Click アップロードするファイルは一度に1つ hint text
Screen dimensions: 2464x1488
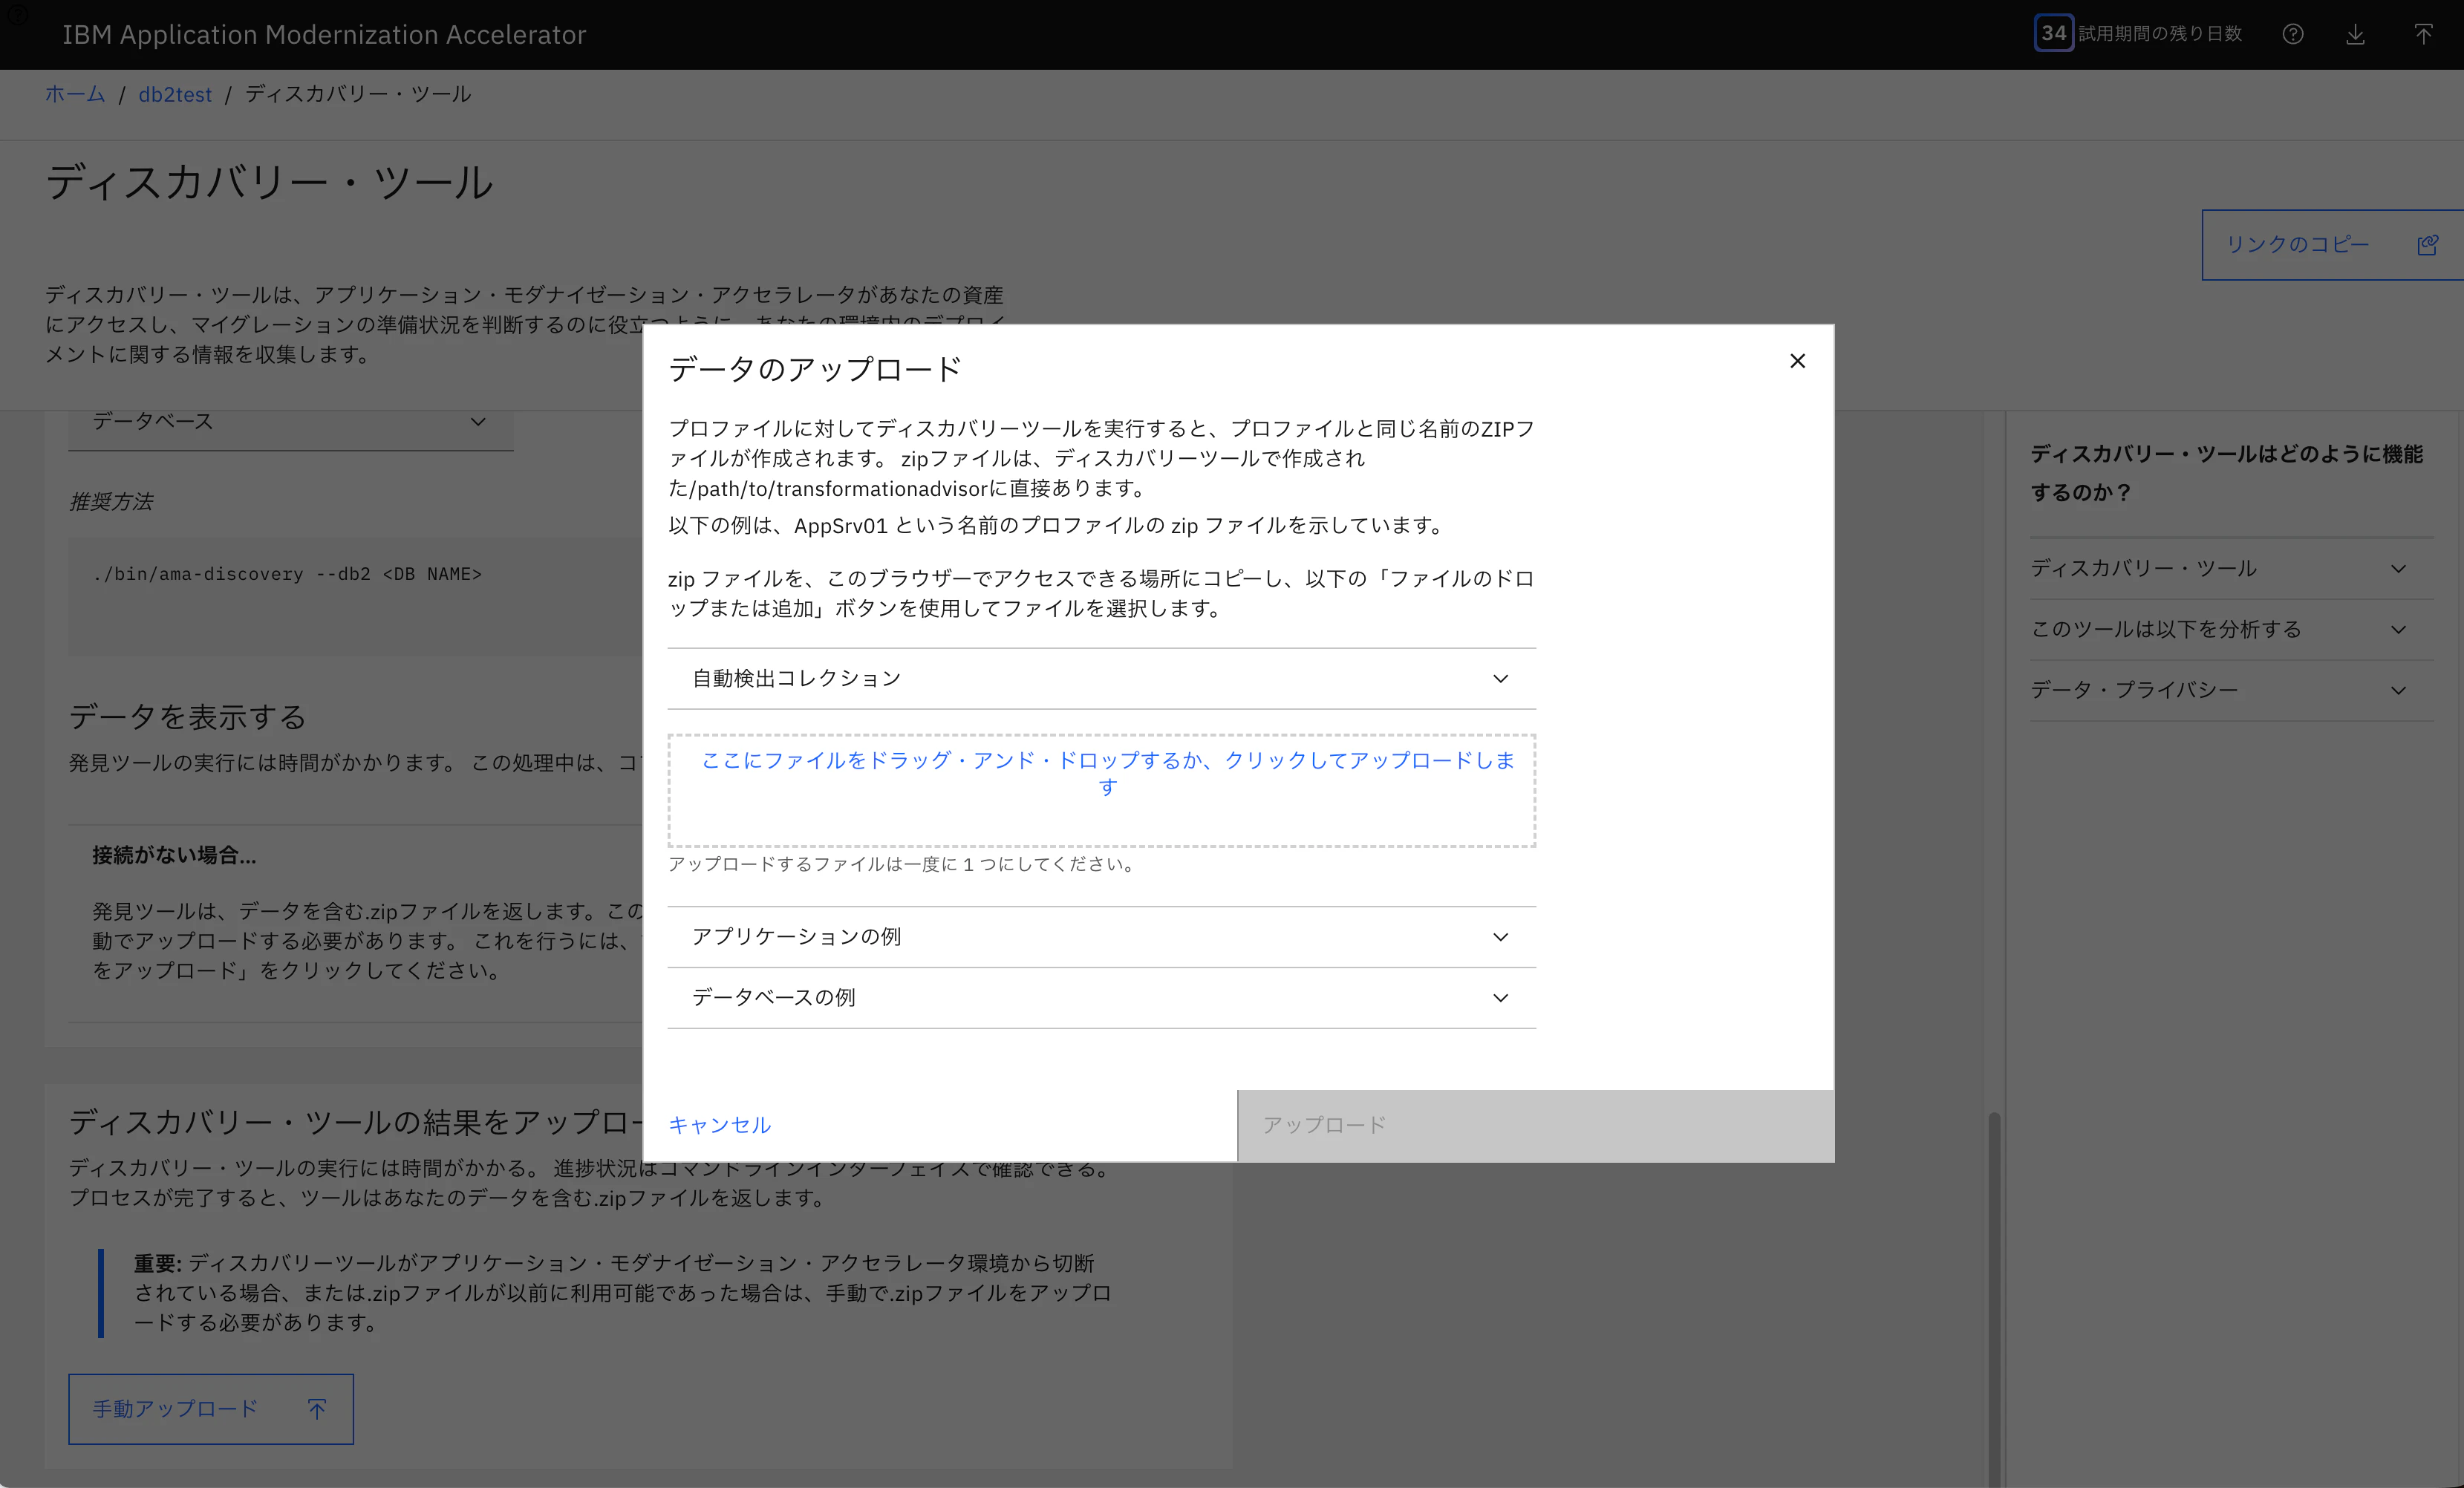pyautogui.click(x=904, y=864)
